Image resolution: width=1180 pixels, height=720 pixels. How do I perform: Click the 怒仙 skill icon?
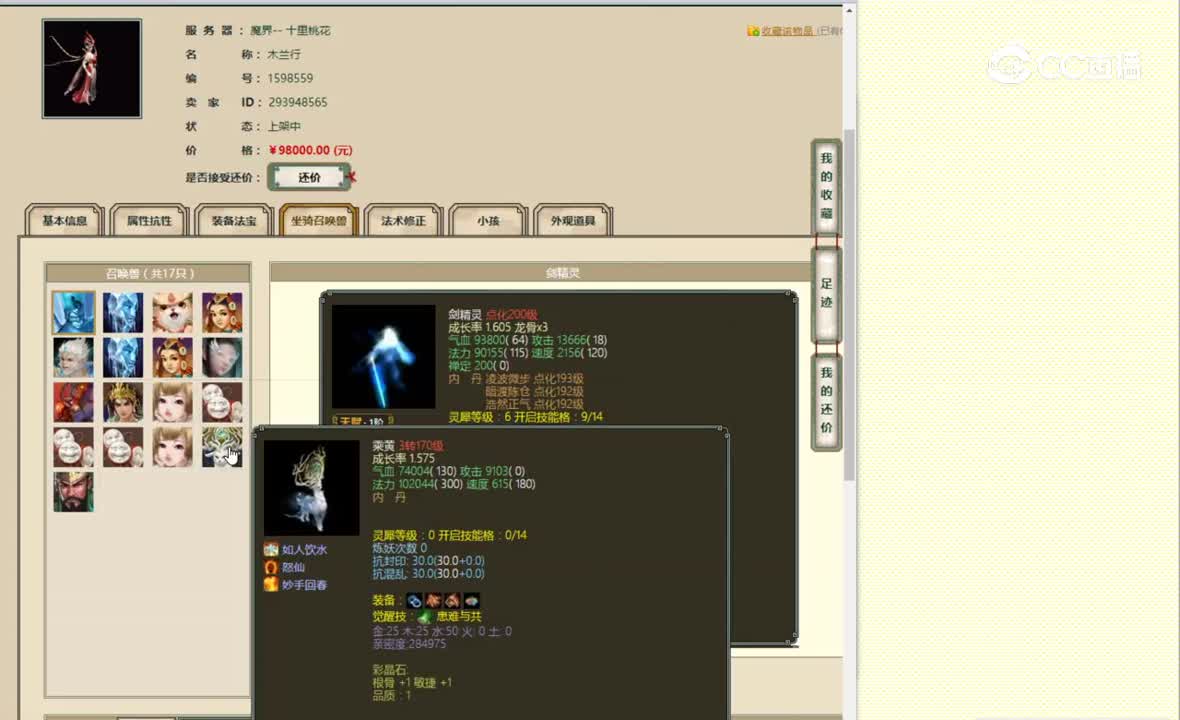point(271,567)
